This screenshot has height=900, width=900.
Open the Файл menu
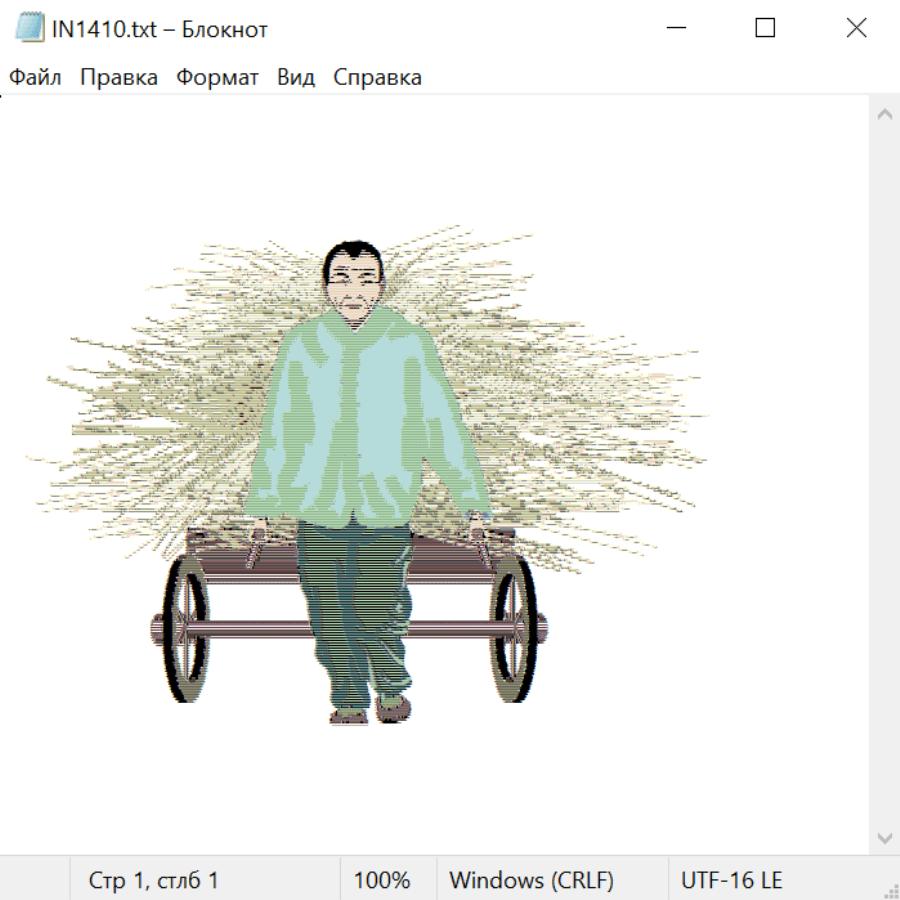coord(35,78)
